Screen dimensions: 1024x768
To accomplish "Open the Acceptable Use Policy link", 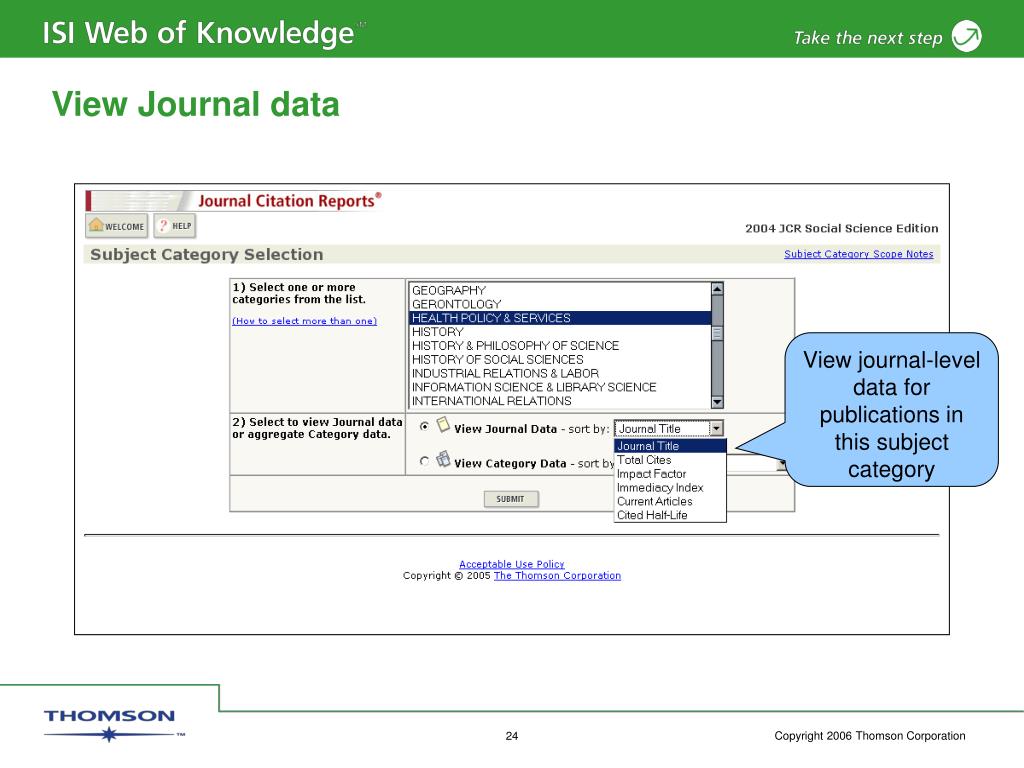I will (x=511, y=564).
